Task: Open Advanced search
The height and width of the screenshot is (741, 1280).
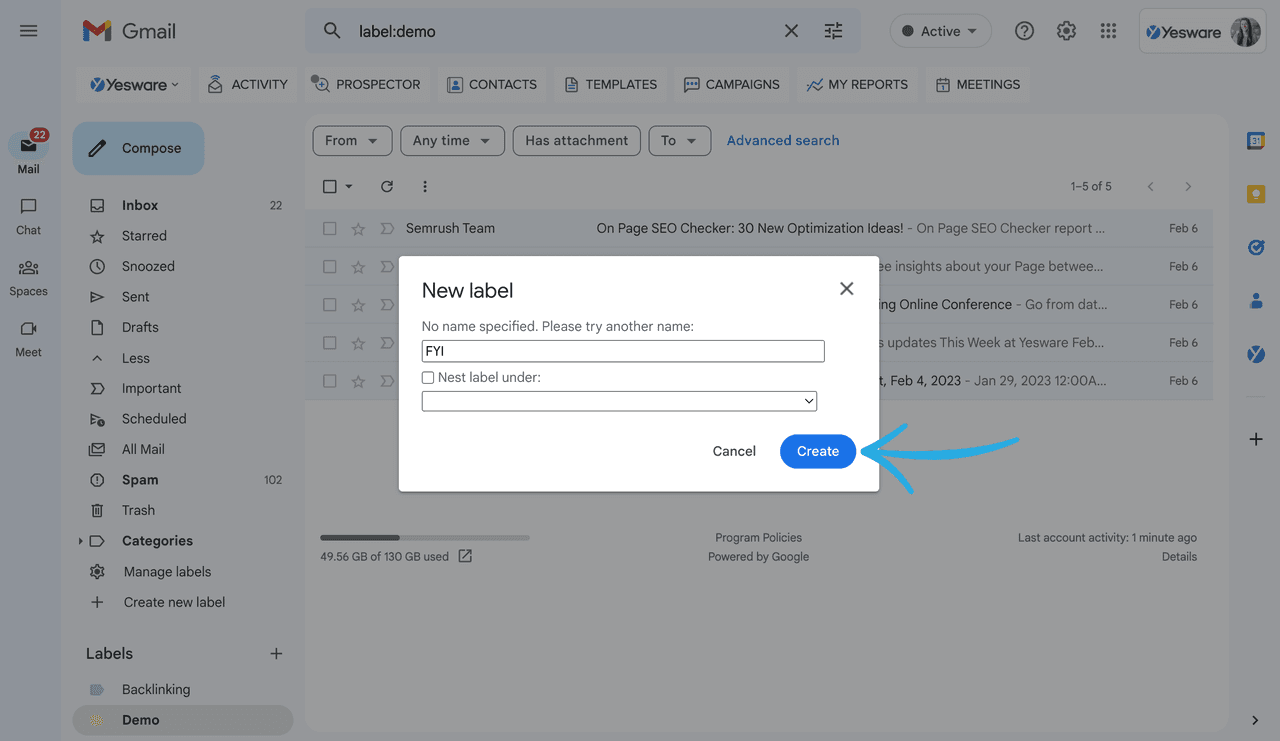Action: pyautogui.click(x=783, y=140)
